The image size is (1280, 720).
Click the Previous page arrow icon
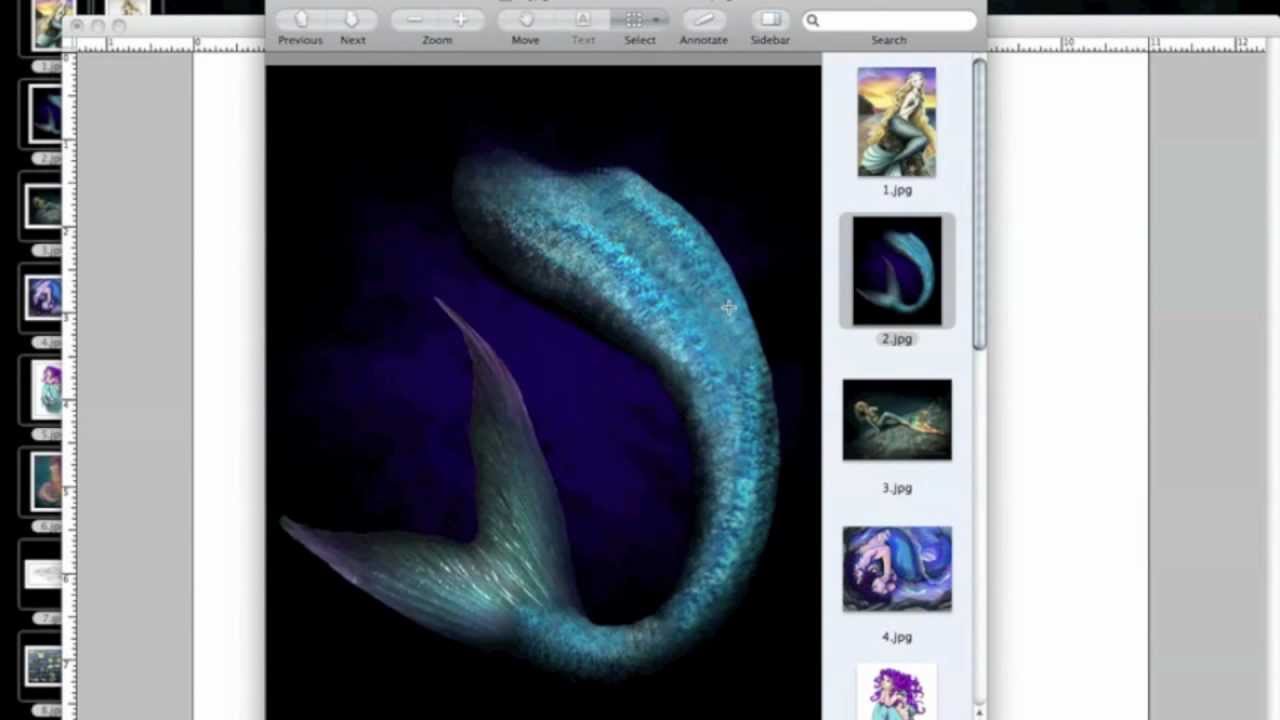click(300, 19)
